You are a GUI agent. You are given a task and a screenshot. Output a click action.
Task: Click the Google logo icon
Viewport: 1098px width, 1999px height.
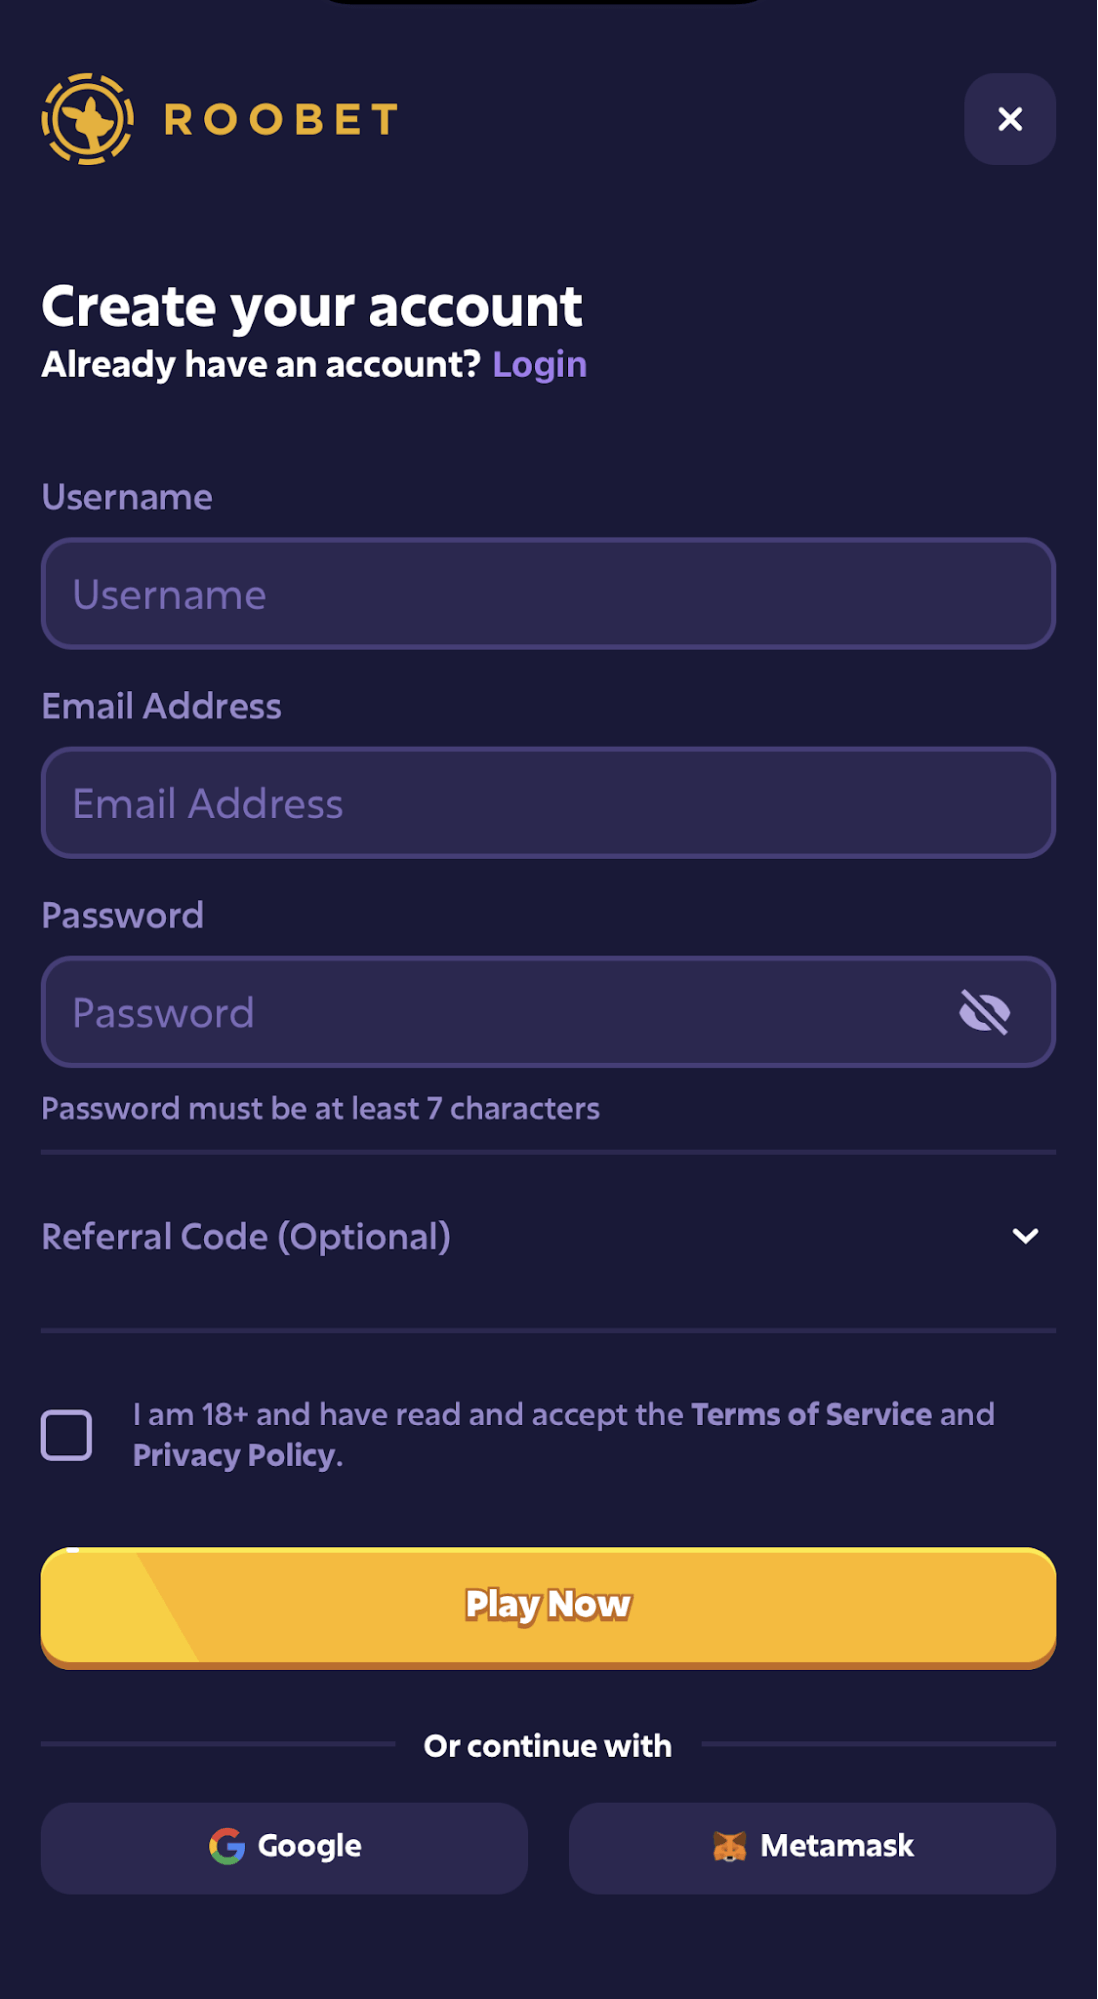(x=227, y=1846)
